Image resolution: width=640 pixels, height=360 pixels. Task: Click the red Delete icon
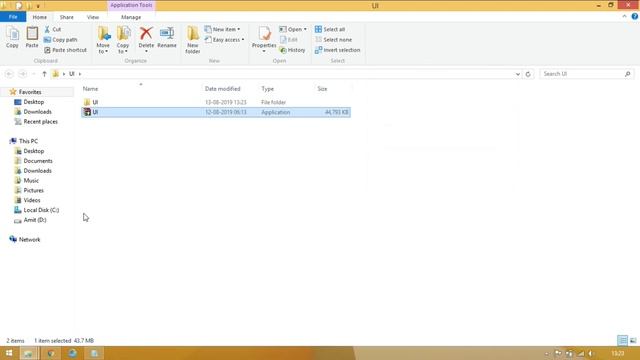pos(146,34)
